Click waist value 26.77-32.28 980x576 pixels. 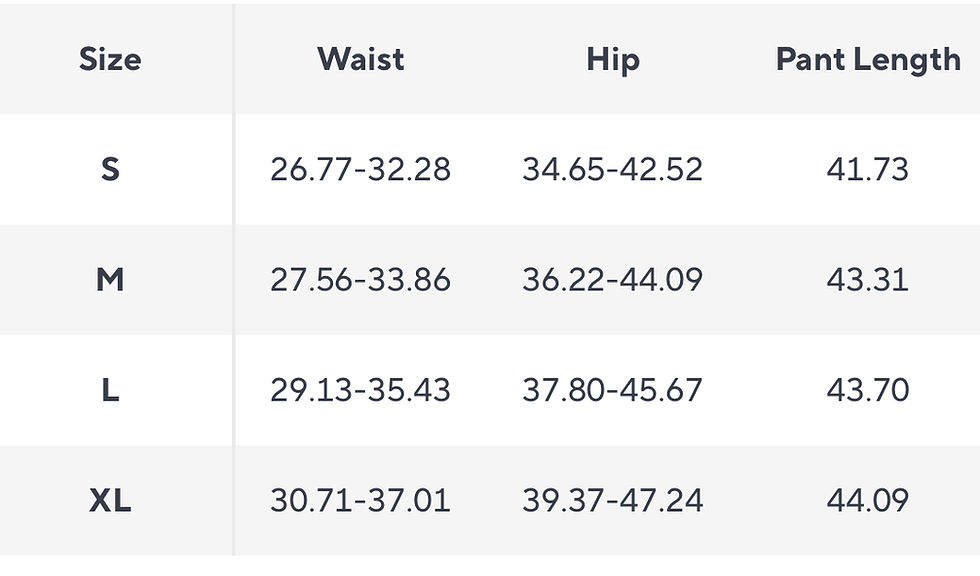tap(360, 169)
